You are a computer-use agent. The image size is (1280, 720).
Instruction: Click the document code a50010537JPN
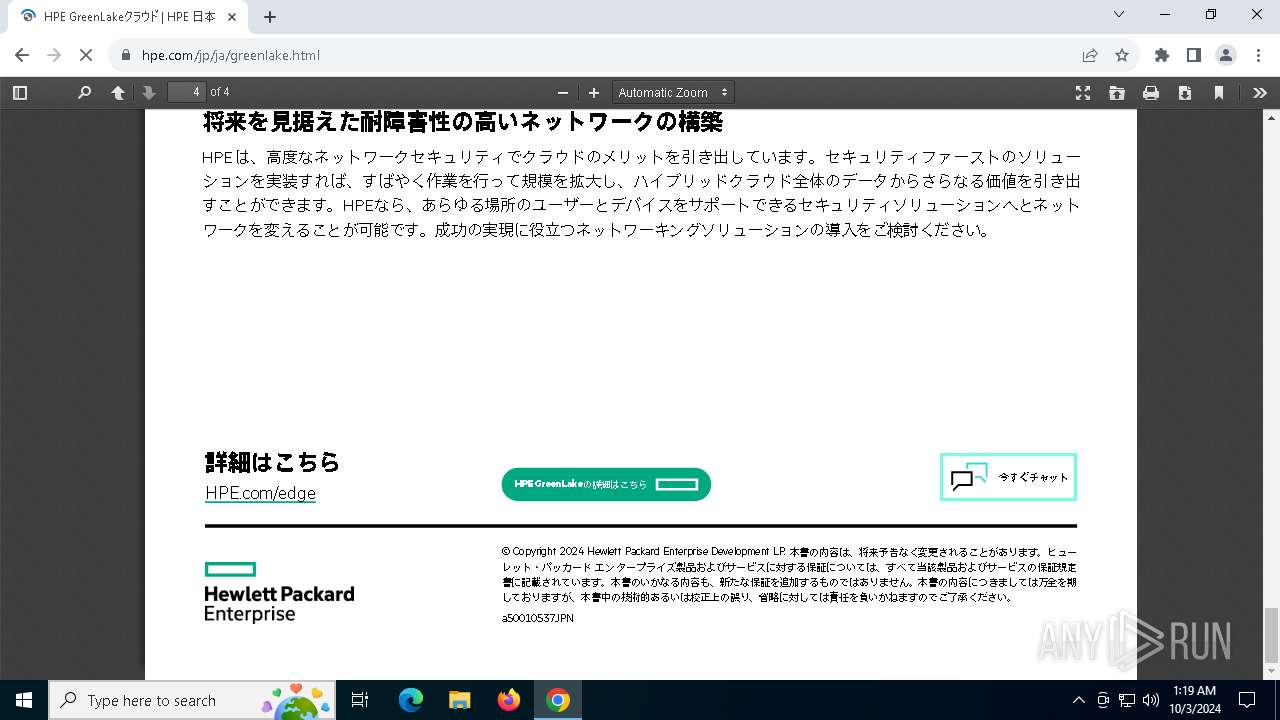tap(538, 618)
